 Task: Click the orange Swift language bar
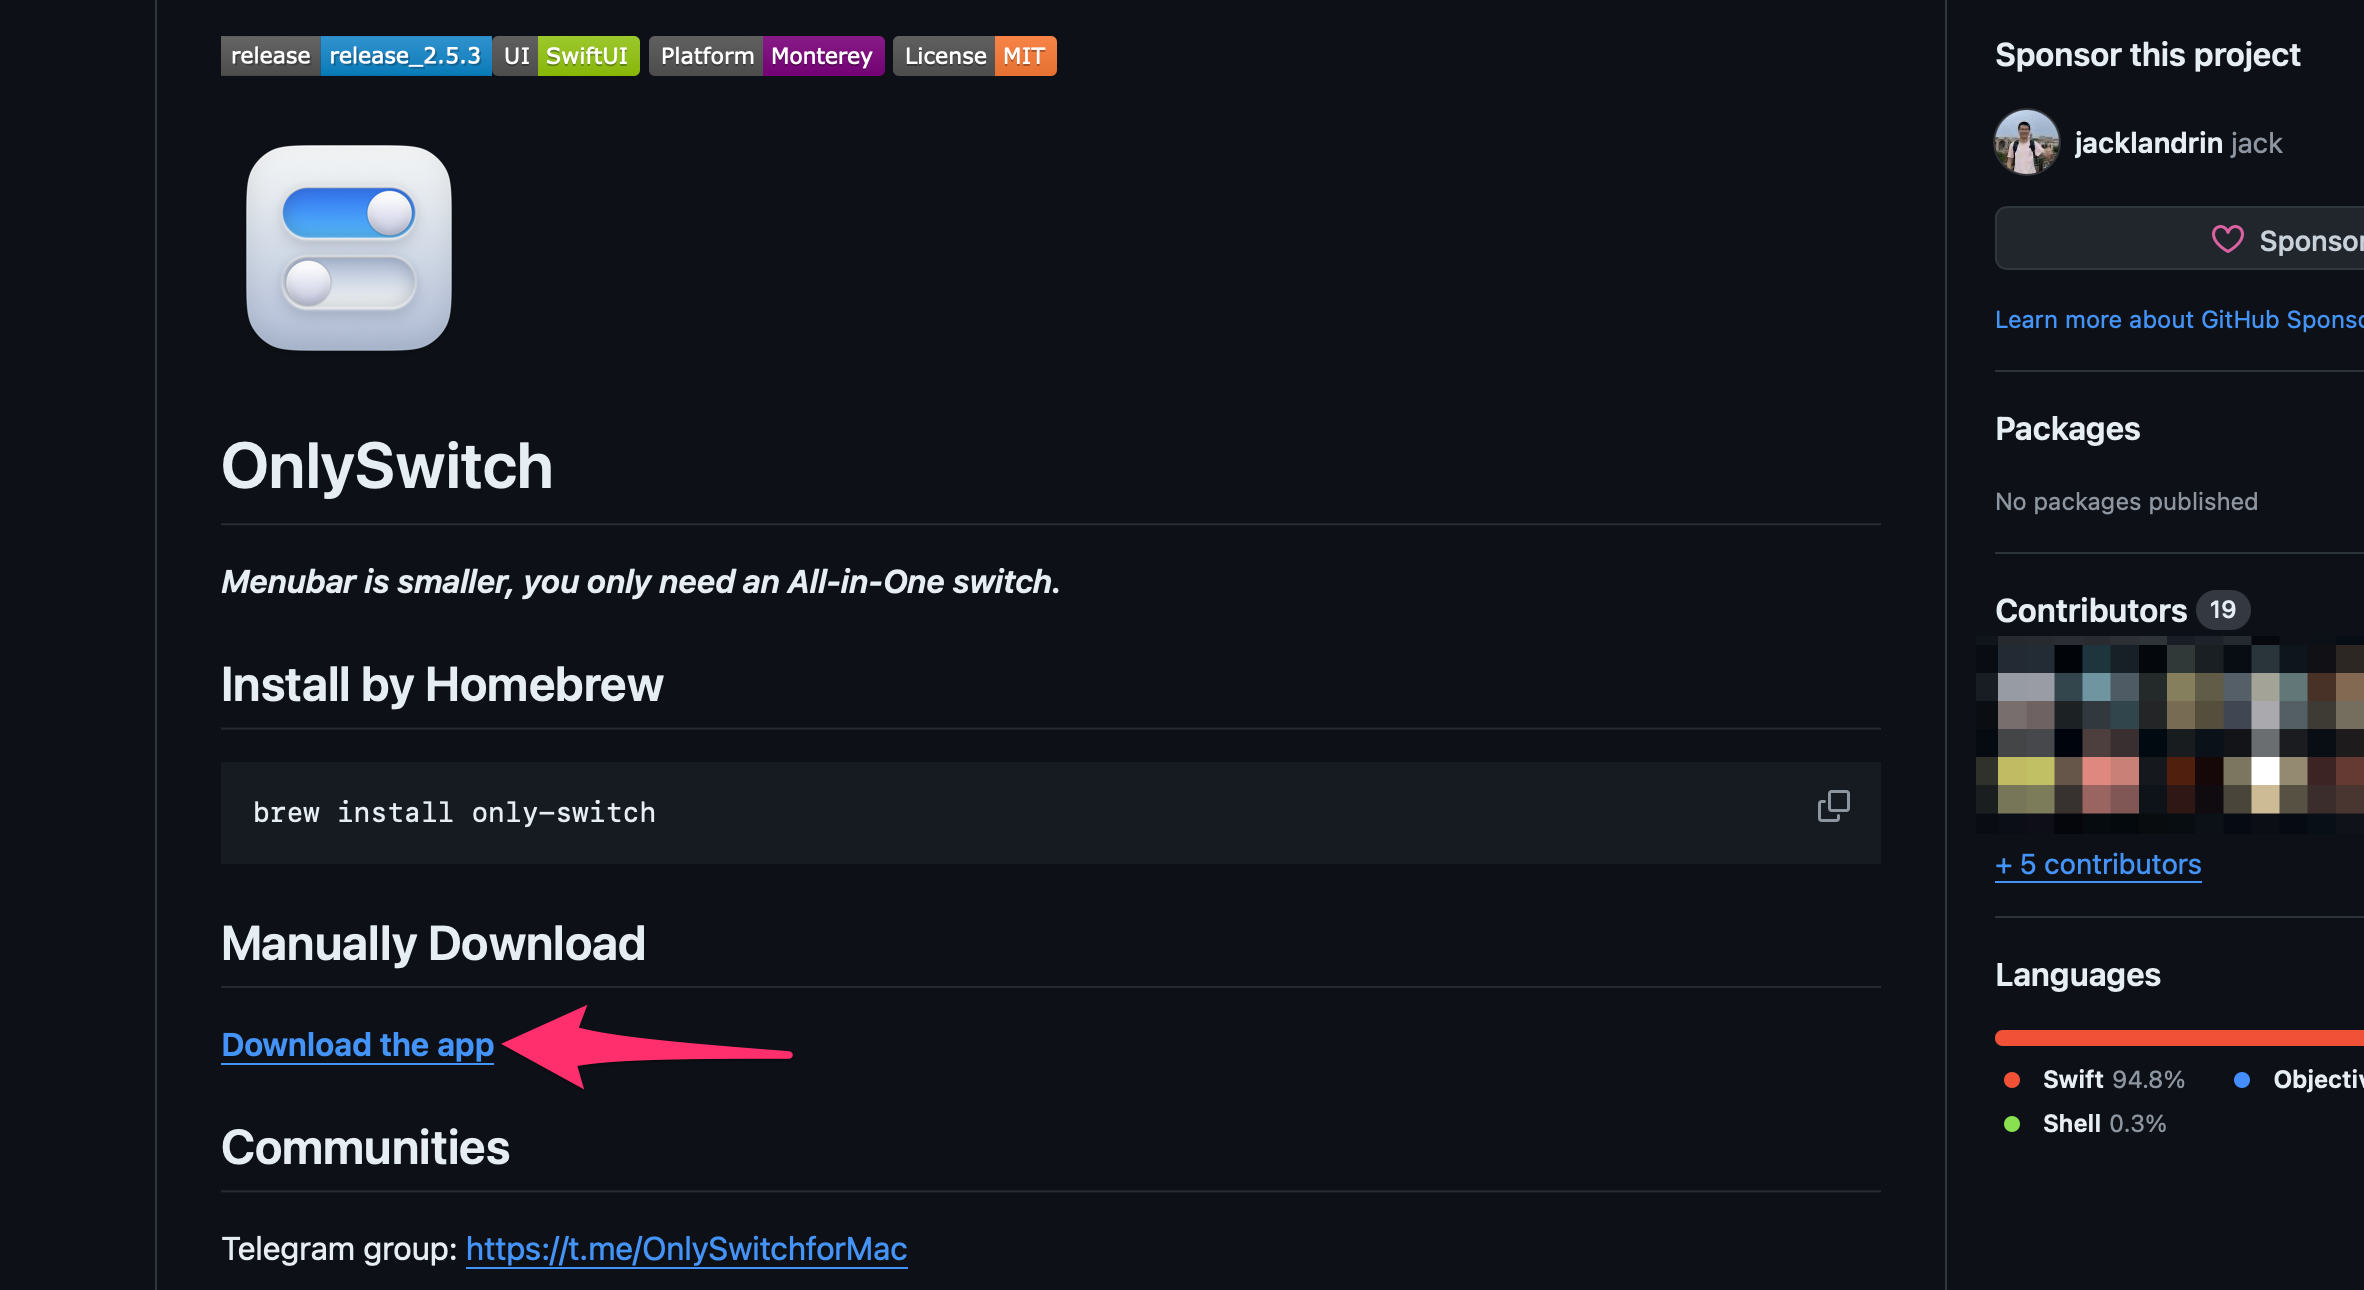click(2180, 1038)
